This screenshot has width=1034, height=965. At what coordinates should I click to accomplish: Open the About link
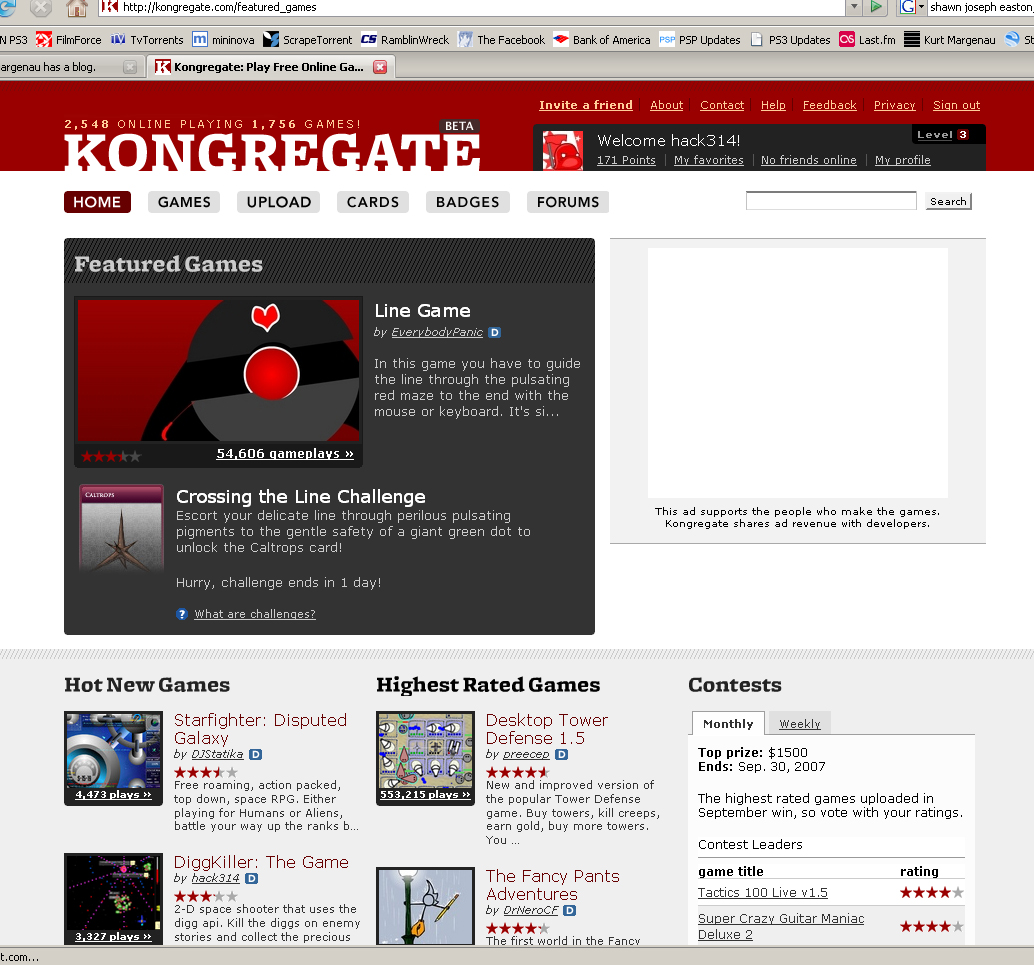tap(667, 105)
